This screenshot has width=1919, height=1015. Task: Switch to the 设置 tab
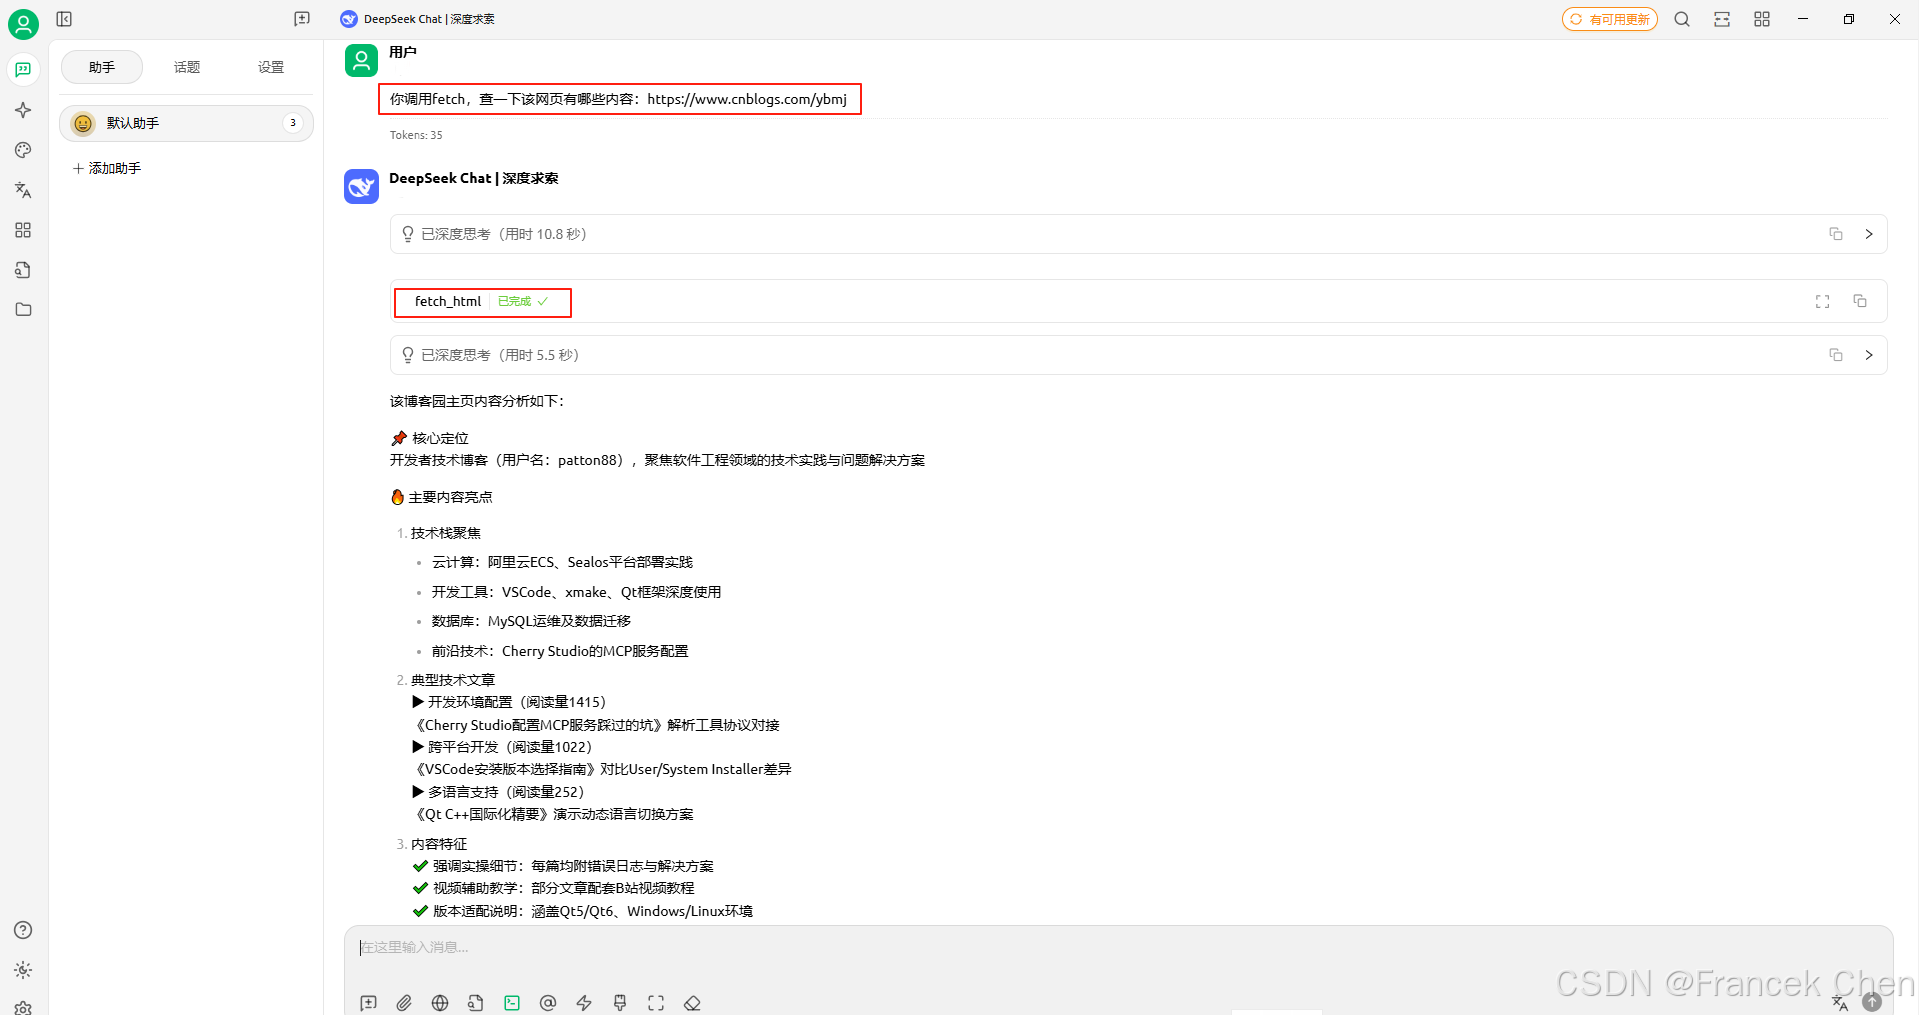271,67
